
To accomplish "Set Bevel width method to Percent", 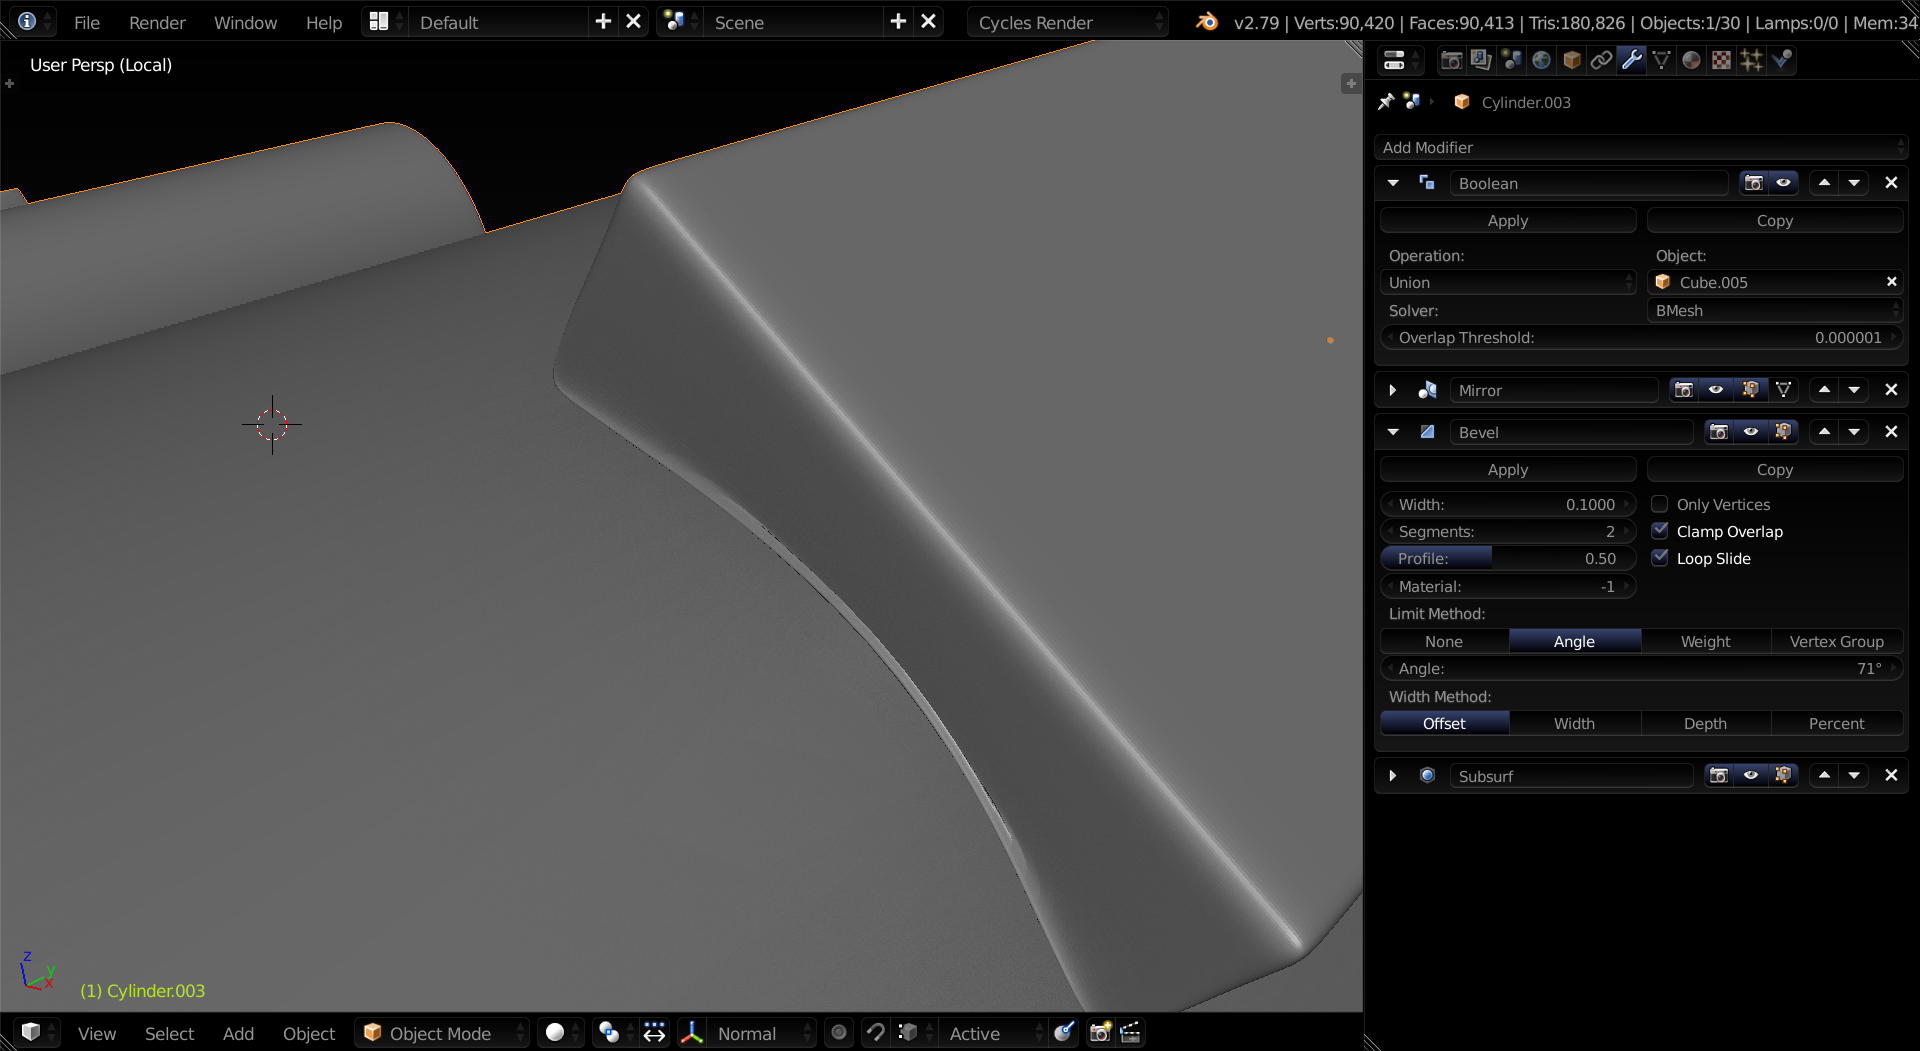I will pos(1837,724).
